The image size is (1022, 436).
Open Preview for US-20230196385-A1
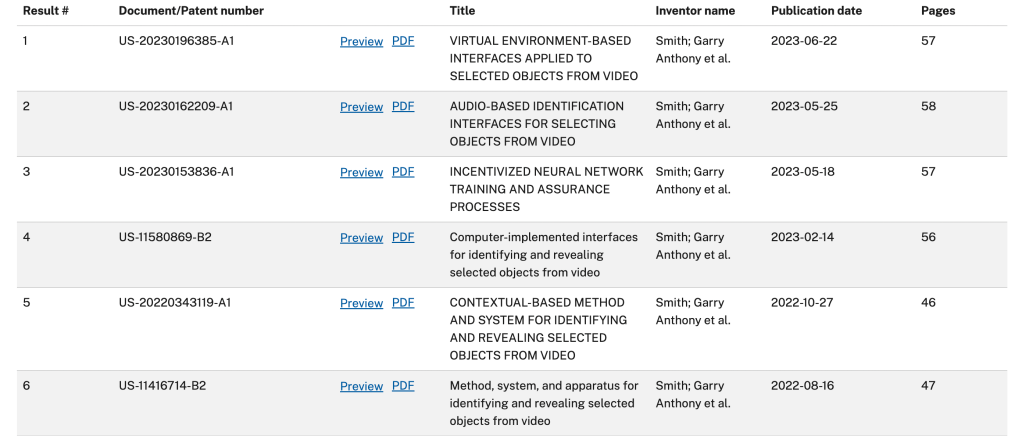click(361, 42)
